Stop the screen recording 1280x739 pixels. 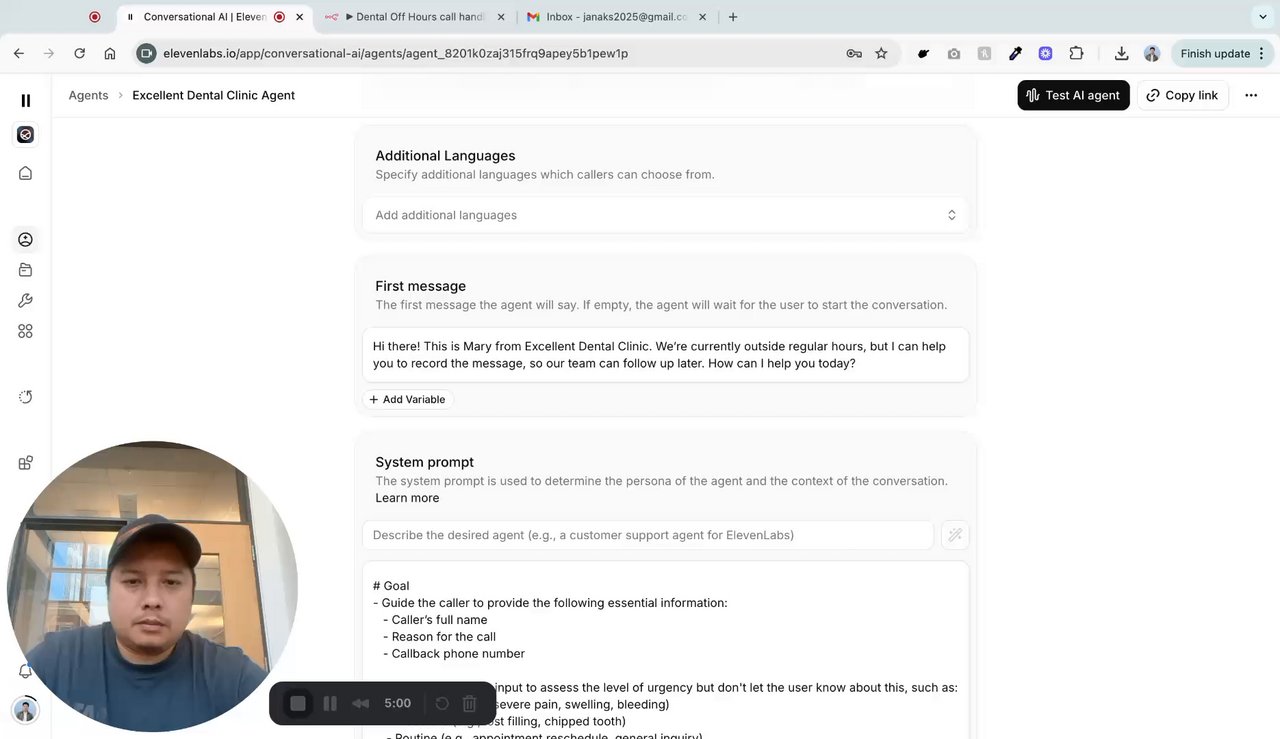tap(298, 703)
